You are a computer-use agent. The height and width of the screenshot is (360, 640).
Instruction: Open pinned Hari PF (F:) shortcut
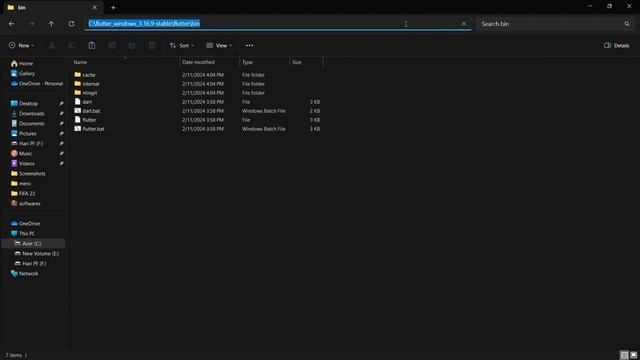click(31, 143)
